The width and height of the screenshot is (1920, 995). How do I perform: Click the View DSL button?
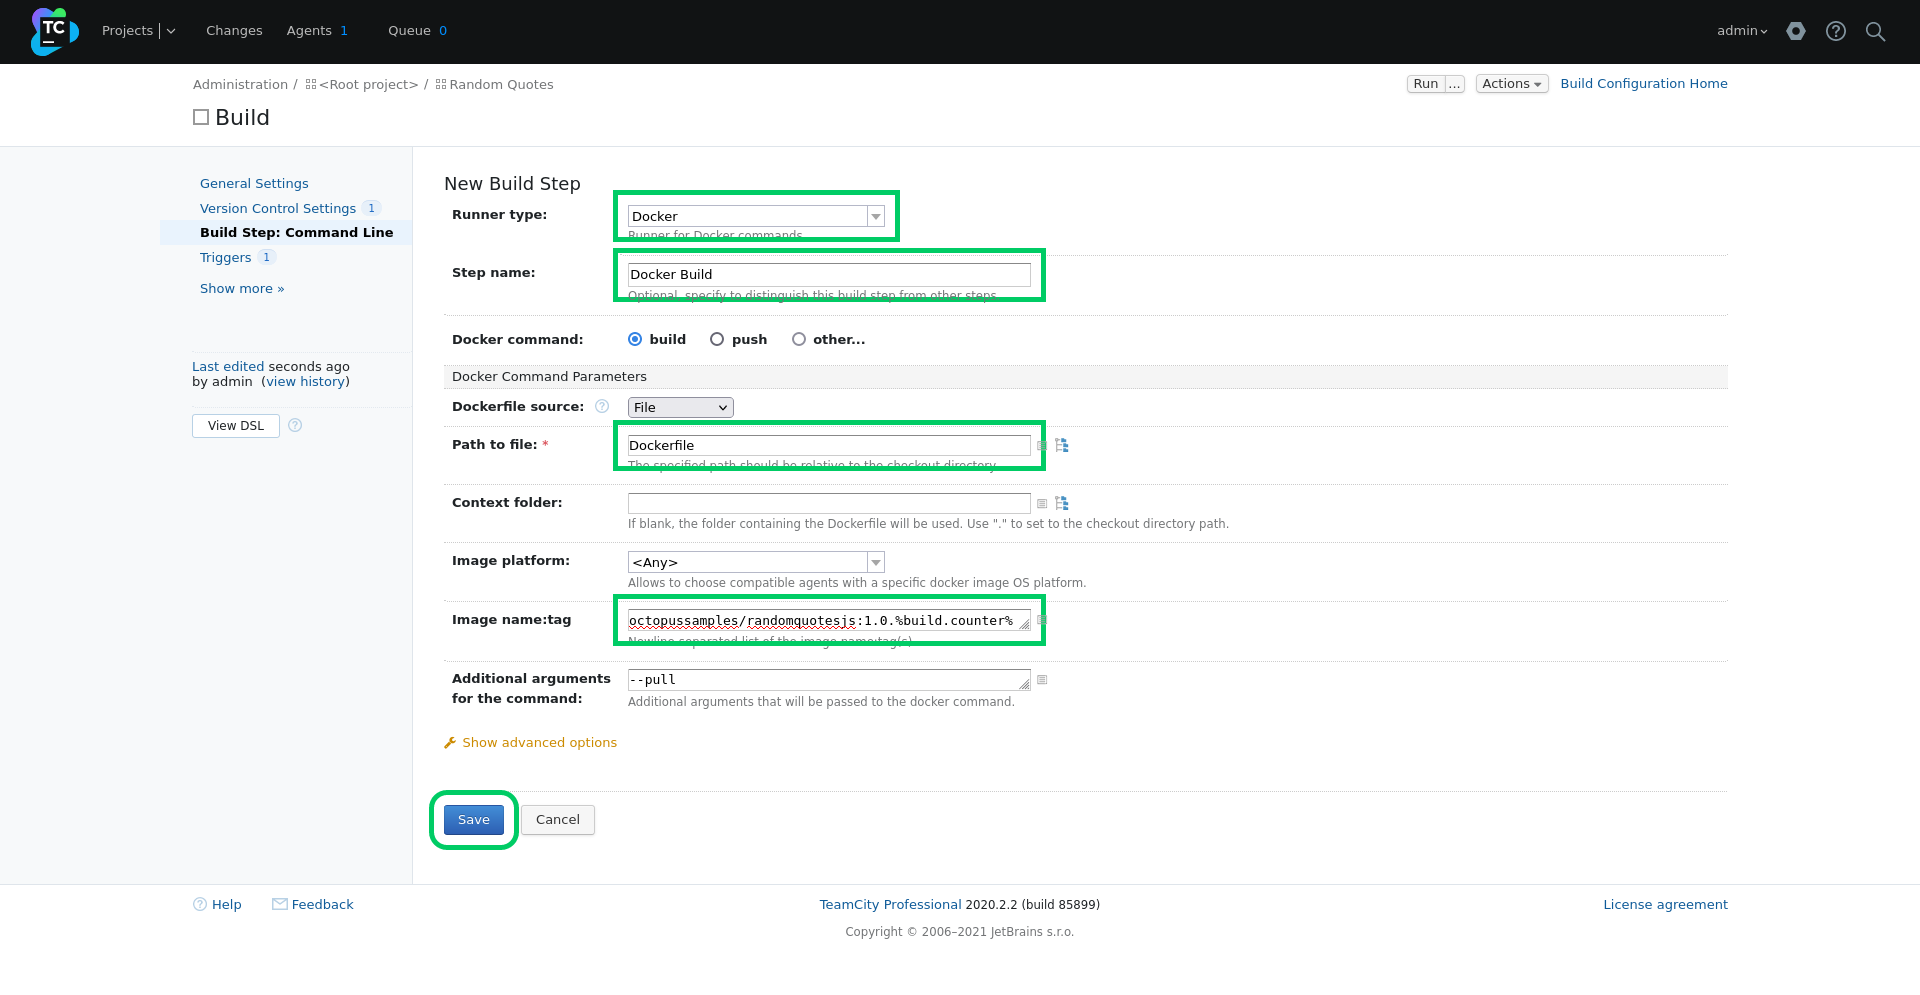click(236, 426)
